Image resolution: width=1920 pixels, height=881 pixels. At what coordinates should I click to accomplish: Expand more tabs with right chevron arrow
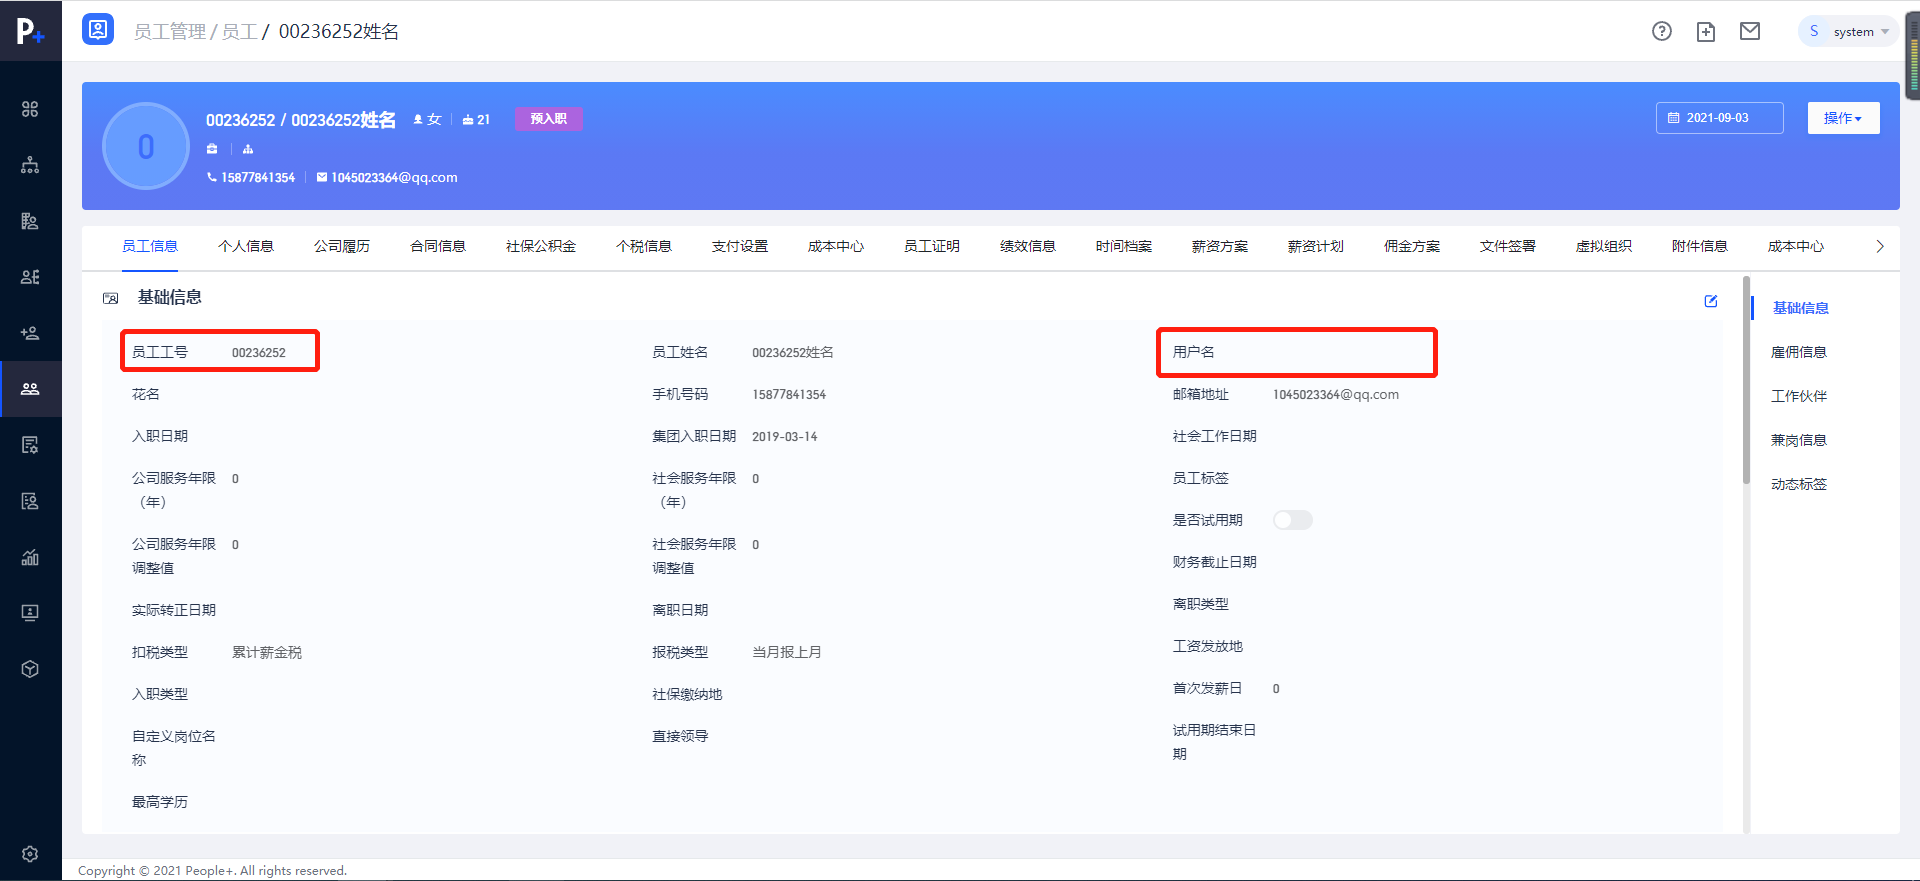tap(1879, 246)
